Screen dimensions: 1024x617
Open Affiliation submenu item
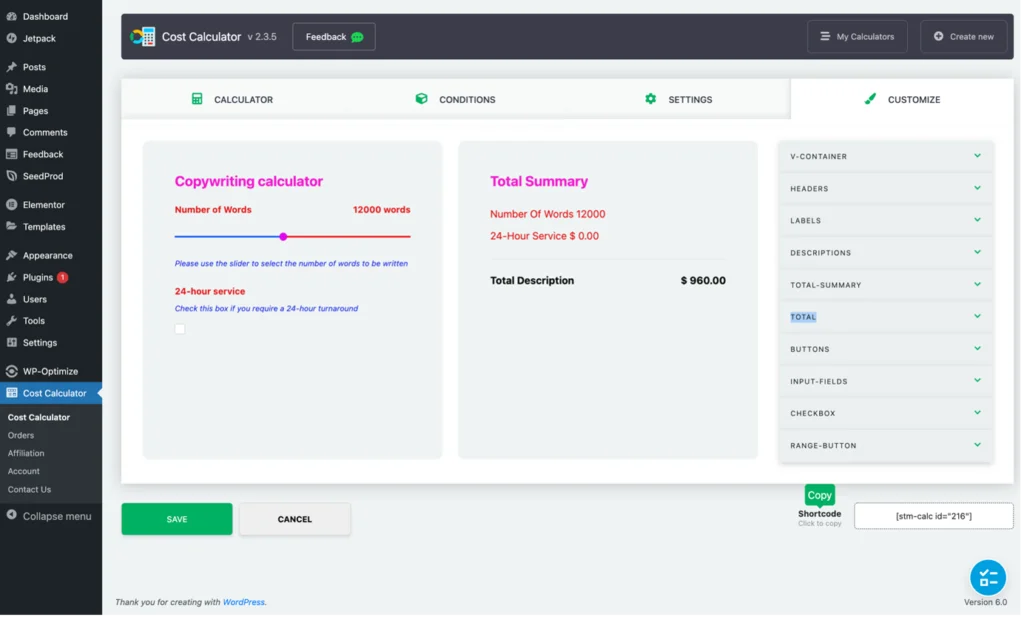pyautogui.click(x=26, y=454)
